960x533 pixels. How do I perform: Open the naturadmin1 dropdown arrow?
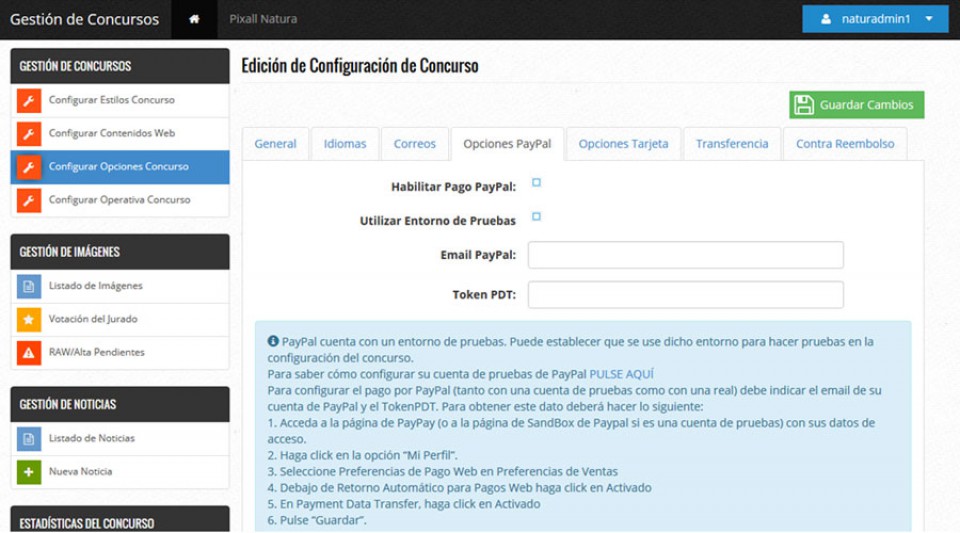pyautogui.click(x=929, y=19)
